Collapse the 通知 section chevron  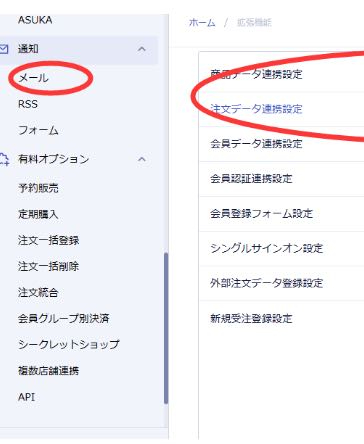coord(142,49)
